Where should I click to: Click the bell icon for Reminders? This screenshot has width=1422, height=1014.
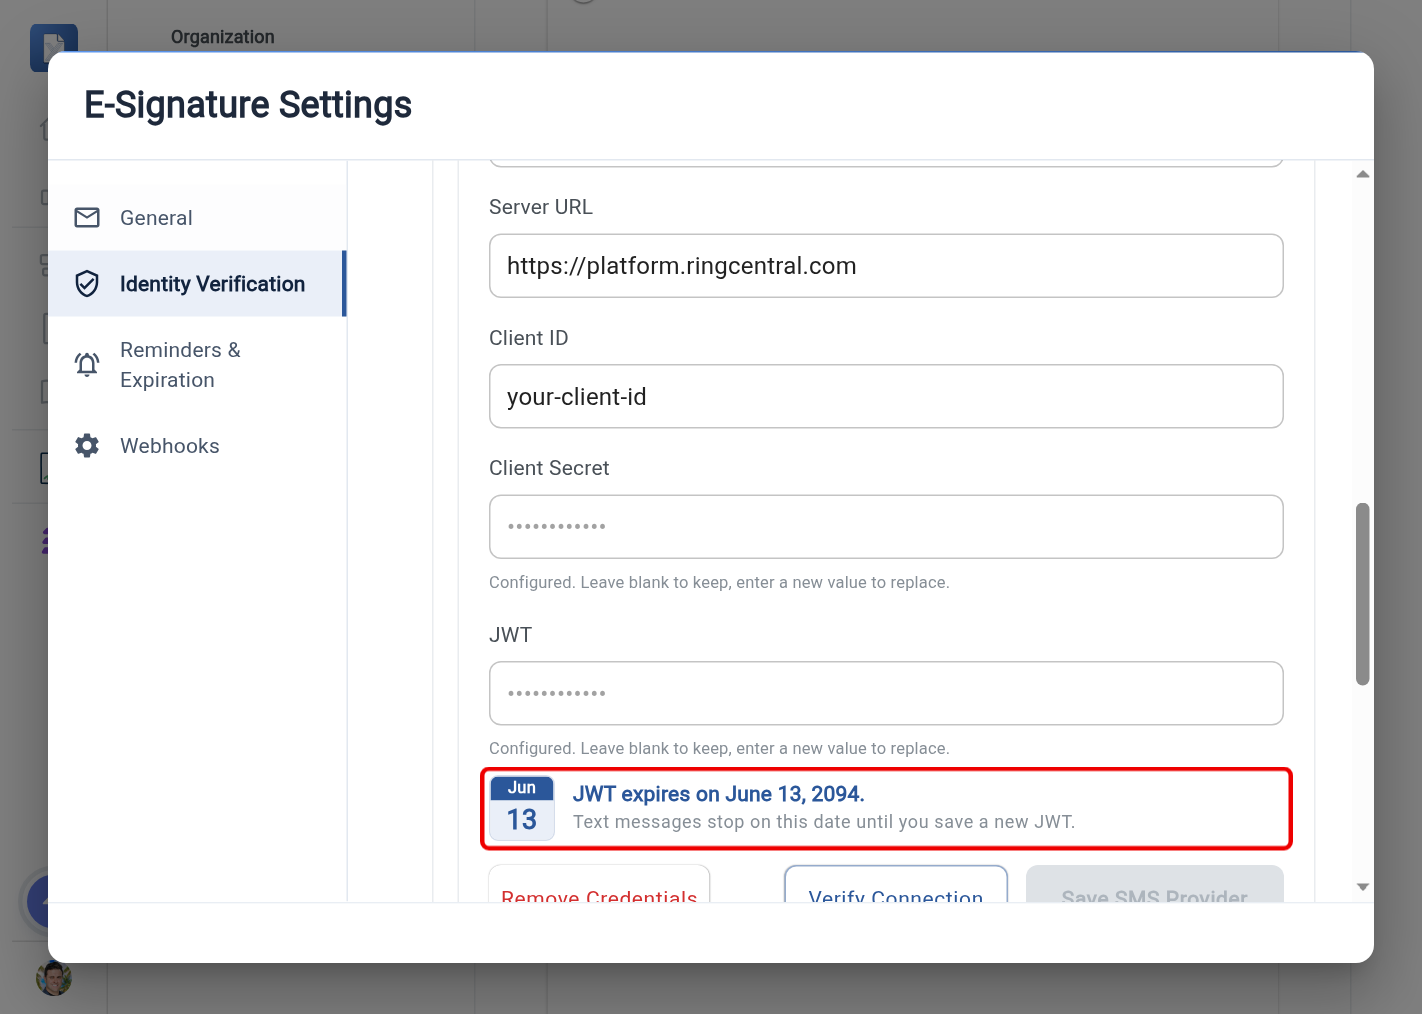click(87, 365)
